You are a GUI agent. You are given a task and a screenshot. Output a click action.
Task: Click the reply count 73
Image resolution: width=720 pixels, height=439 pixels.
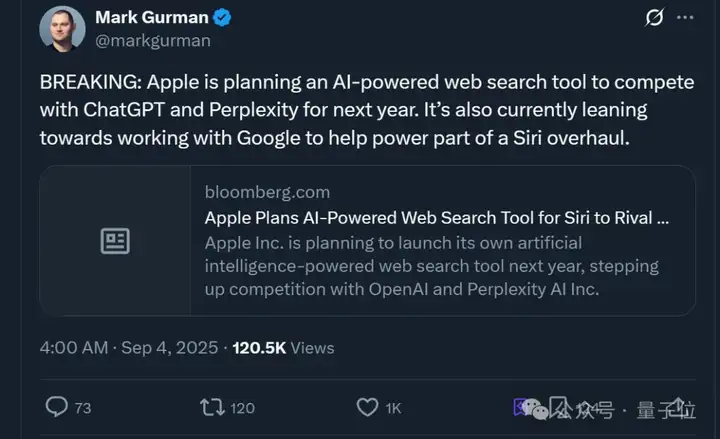pos(82,408)
